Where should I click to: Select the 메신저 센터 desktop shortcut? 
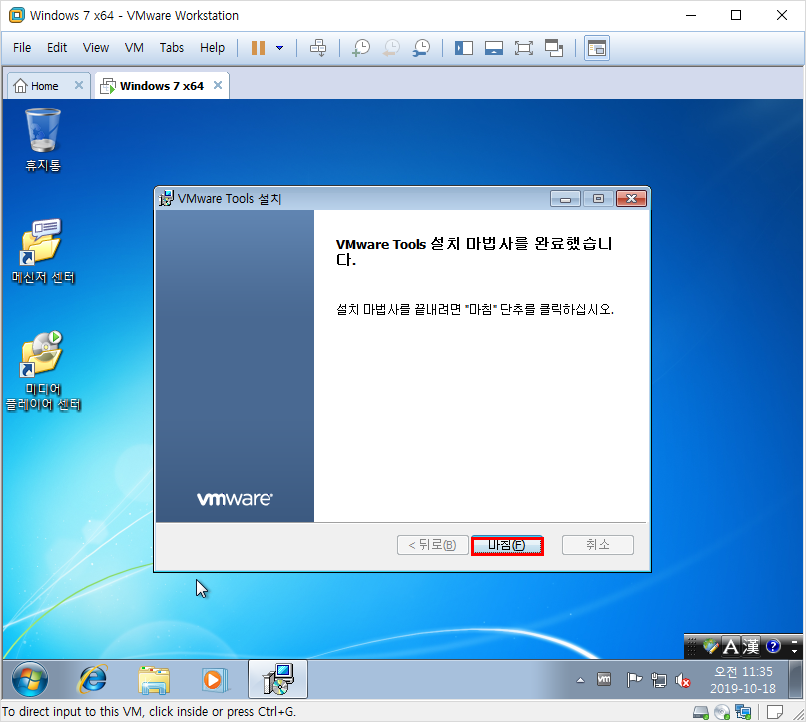tap(43, 251)
